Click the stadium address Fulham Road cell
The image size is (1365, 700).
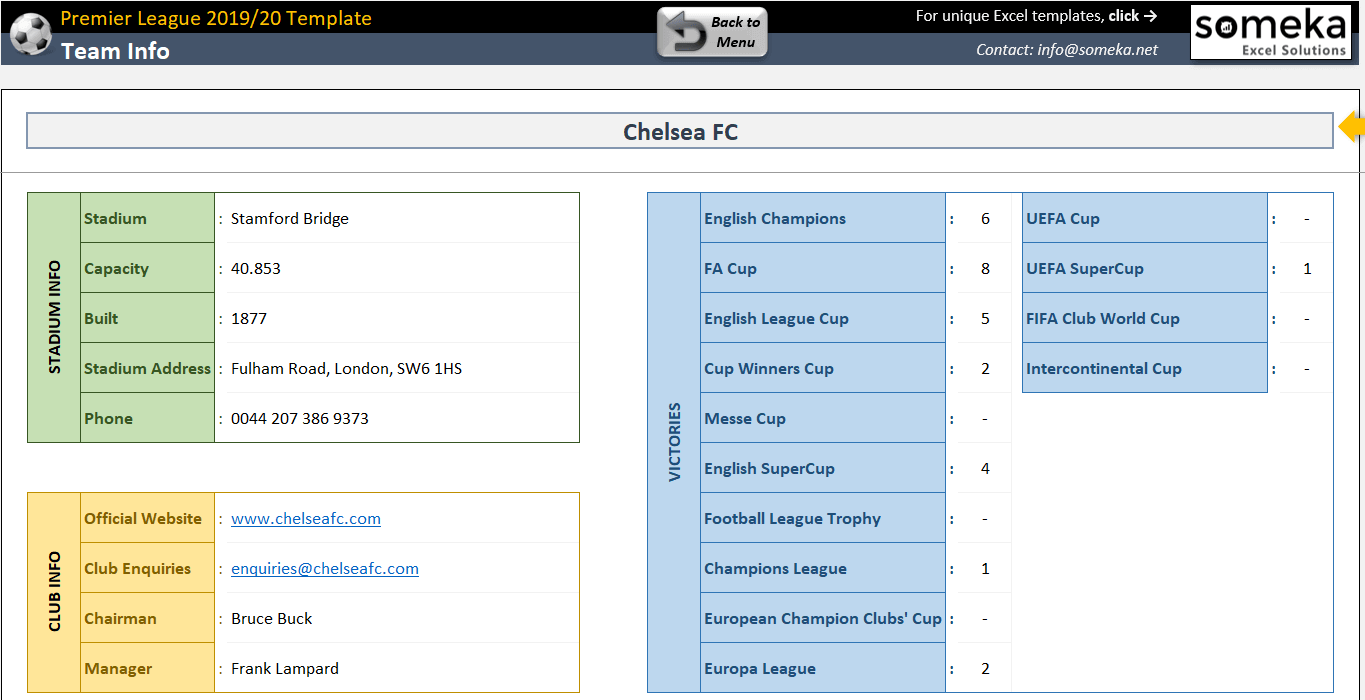(395, 368)
